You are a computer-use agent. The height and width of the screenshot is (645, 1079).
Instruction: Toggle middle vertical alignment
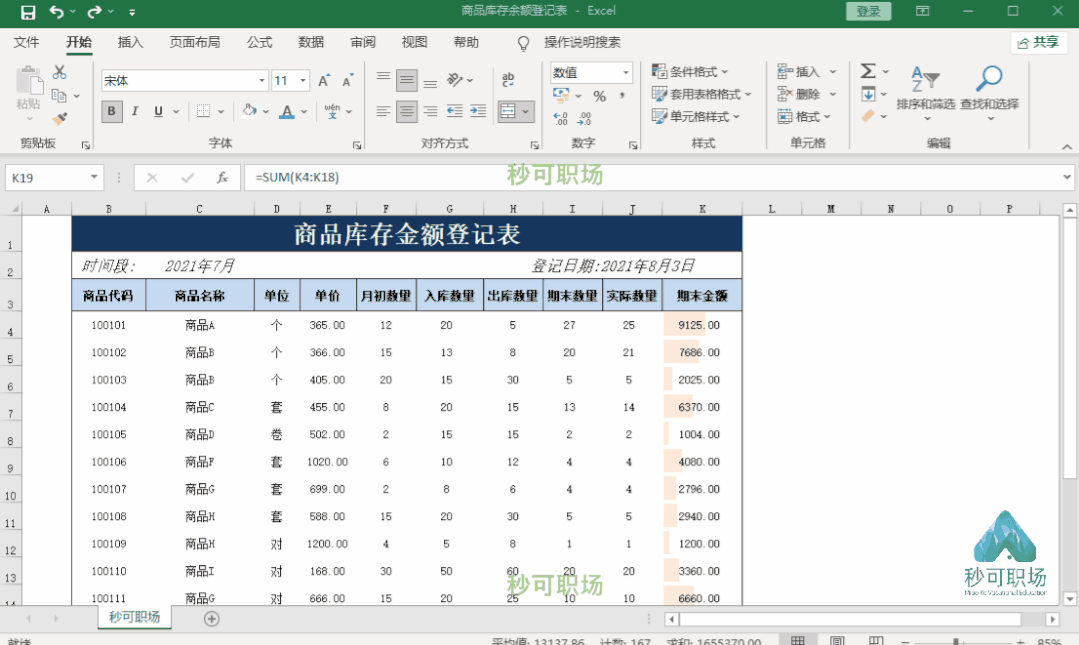[407, 81]
